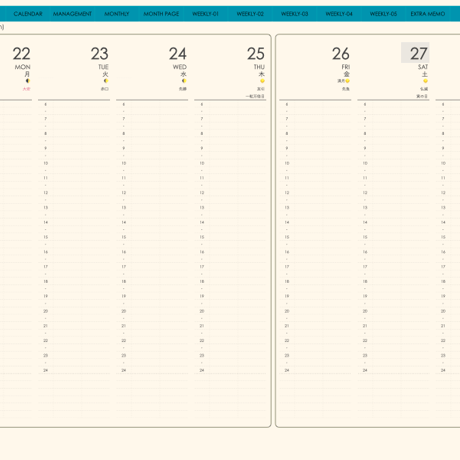This screenshot has width=460, height=460.
Task: Switch to the MONTHLY tab
Action: [x=117, y=14]
